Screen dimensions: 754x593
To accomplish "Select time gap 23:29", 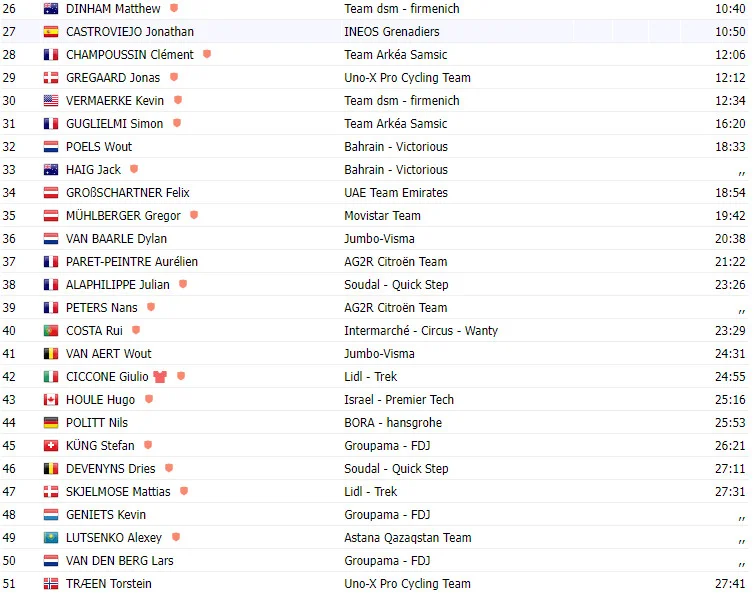I will coord(730,331).
